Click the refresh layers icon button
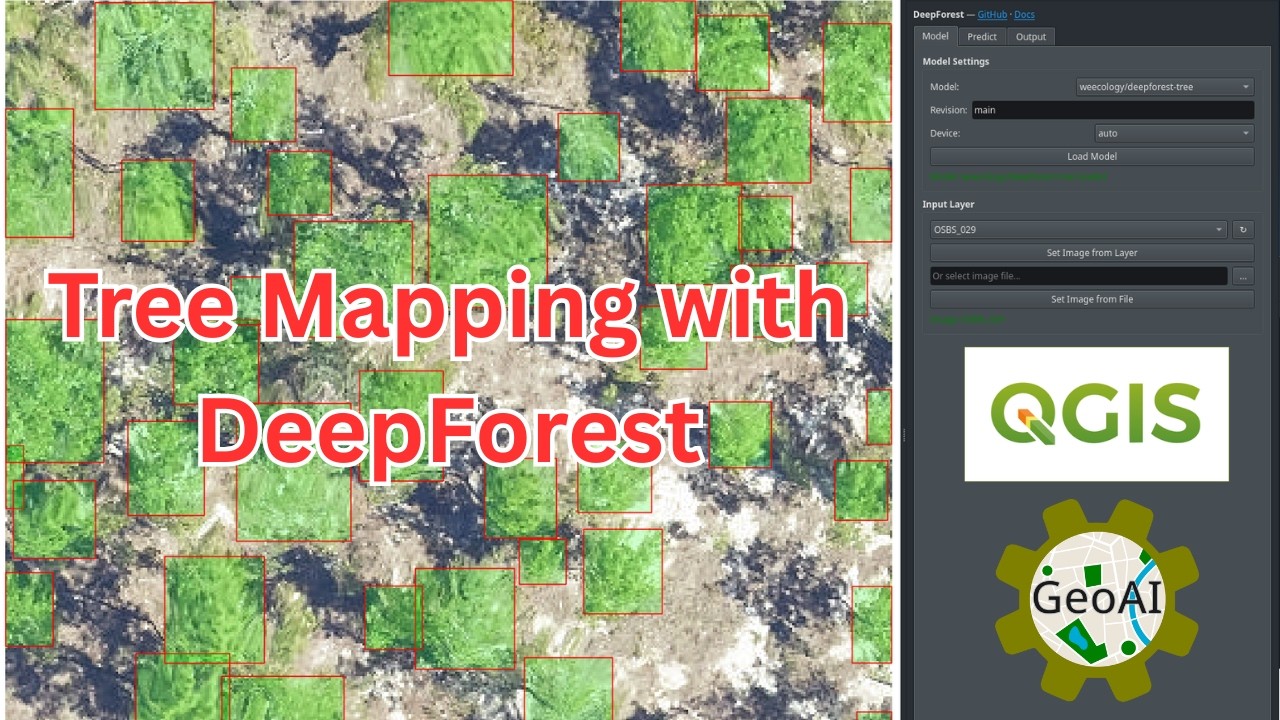The width and height of the screenshot is (1280, 720). [x=1243, y=230]
